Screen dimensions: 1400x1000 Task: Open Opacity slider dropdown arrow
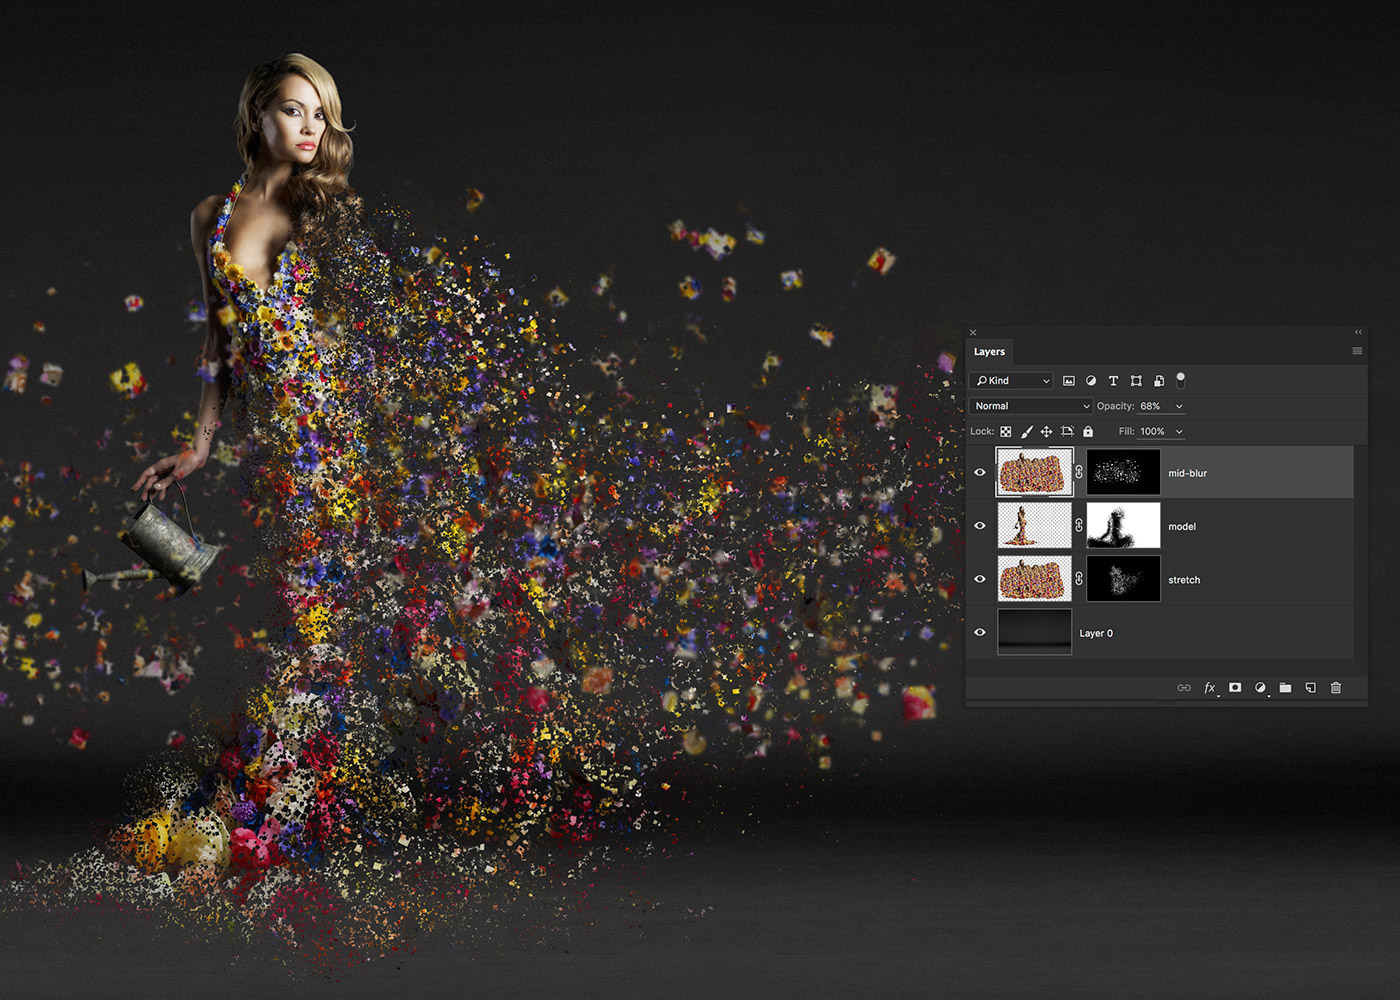(1179, 406)
